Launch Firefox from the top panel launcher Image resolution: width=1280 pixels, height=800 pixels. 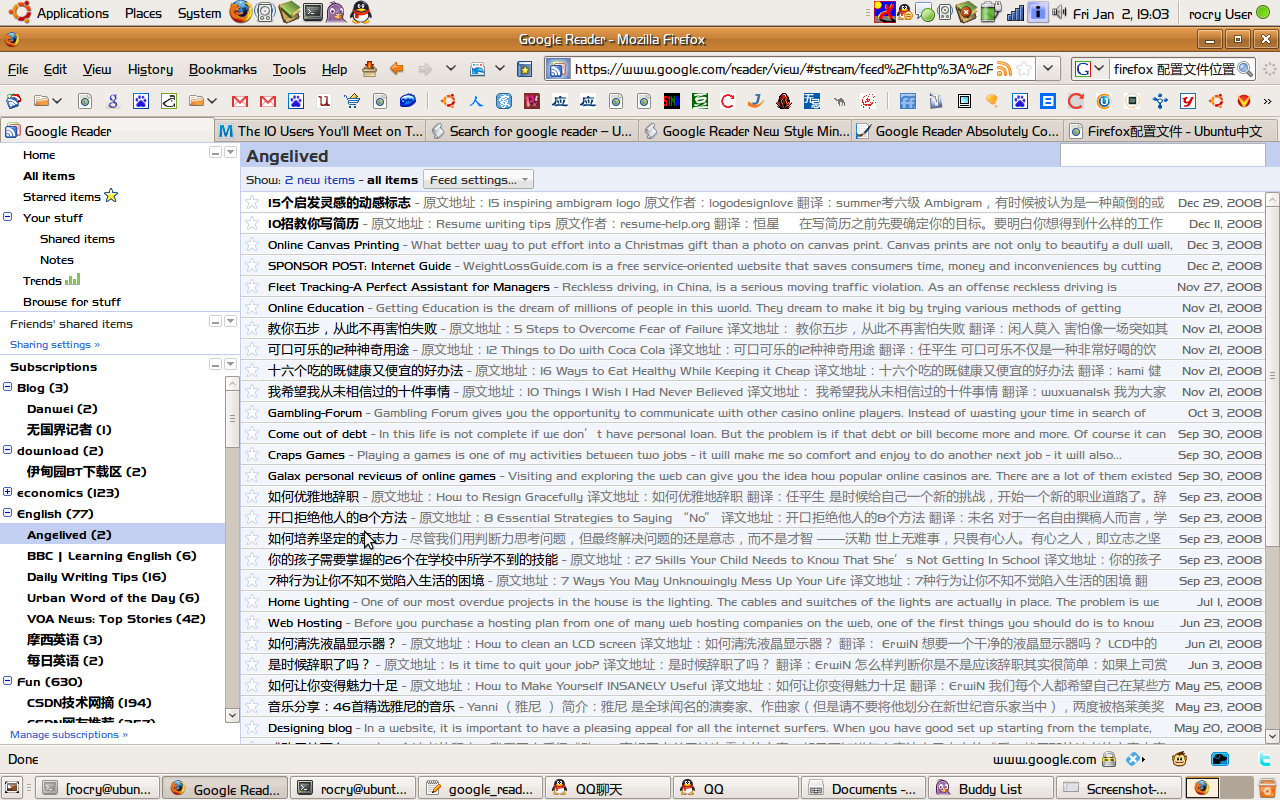click(240, 12)
